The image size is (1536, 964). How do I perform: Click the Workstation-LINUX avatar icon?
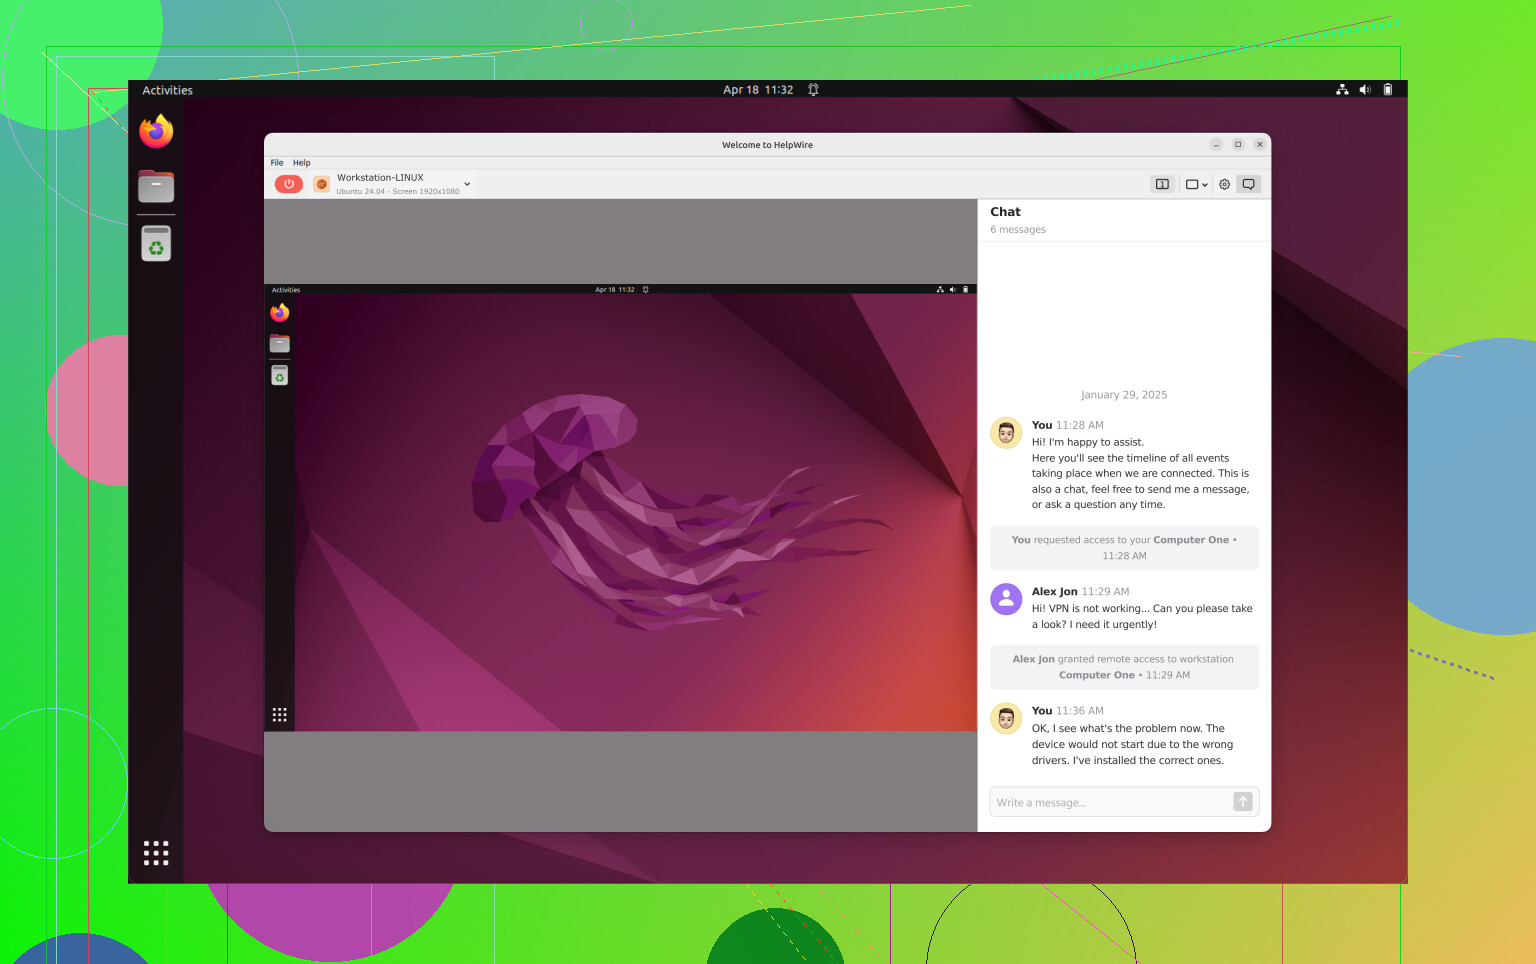pos(322,184)
